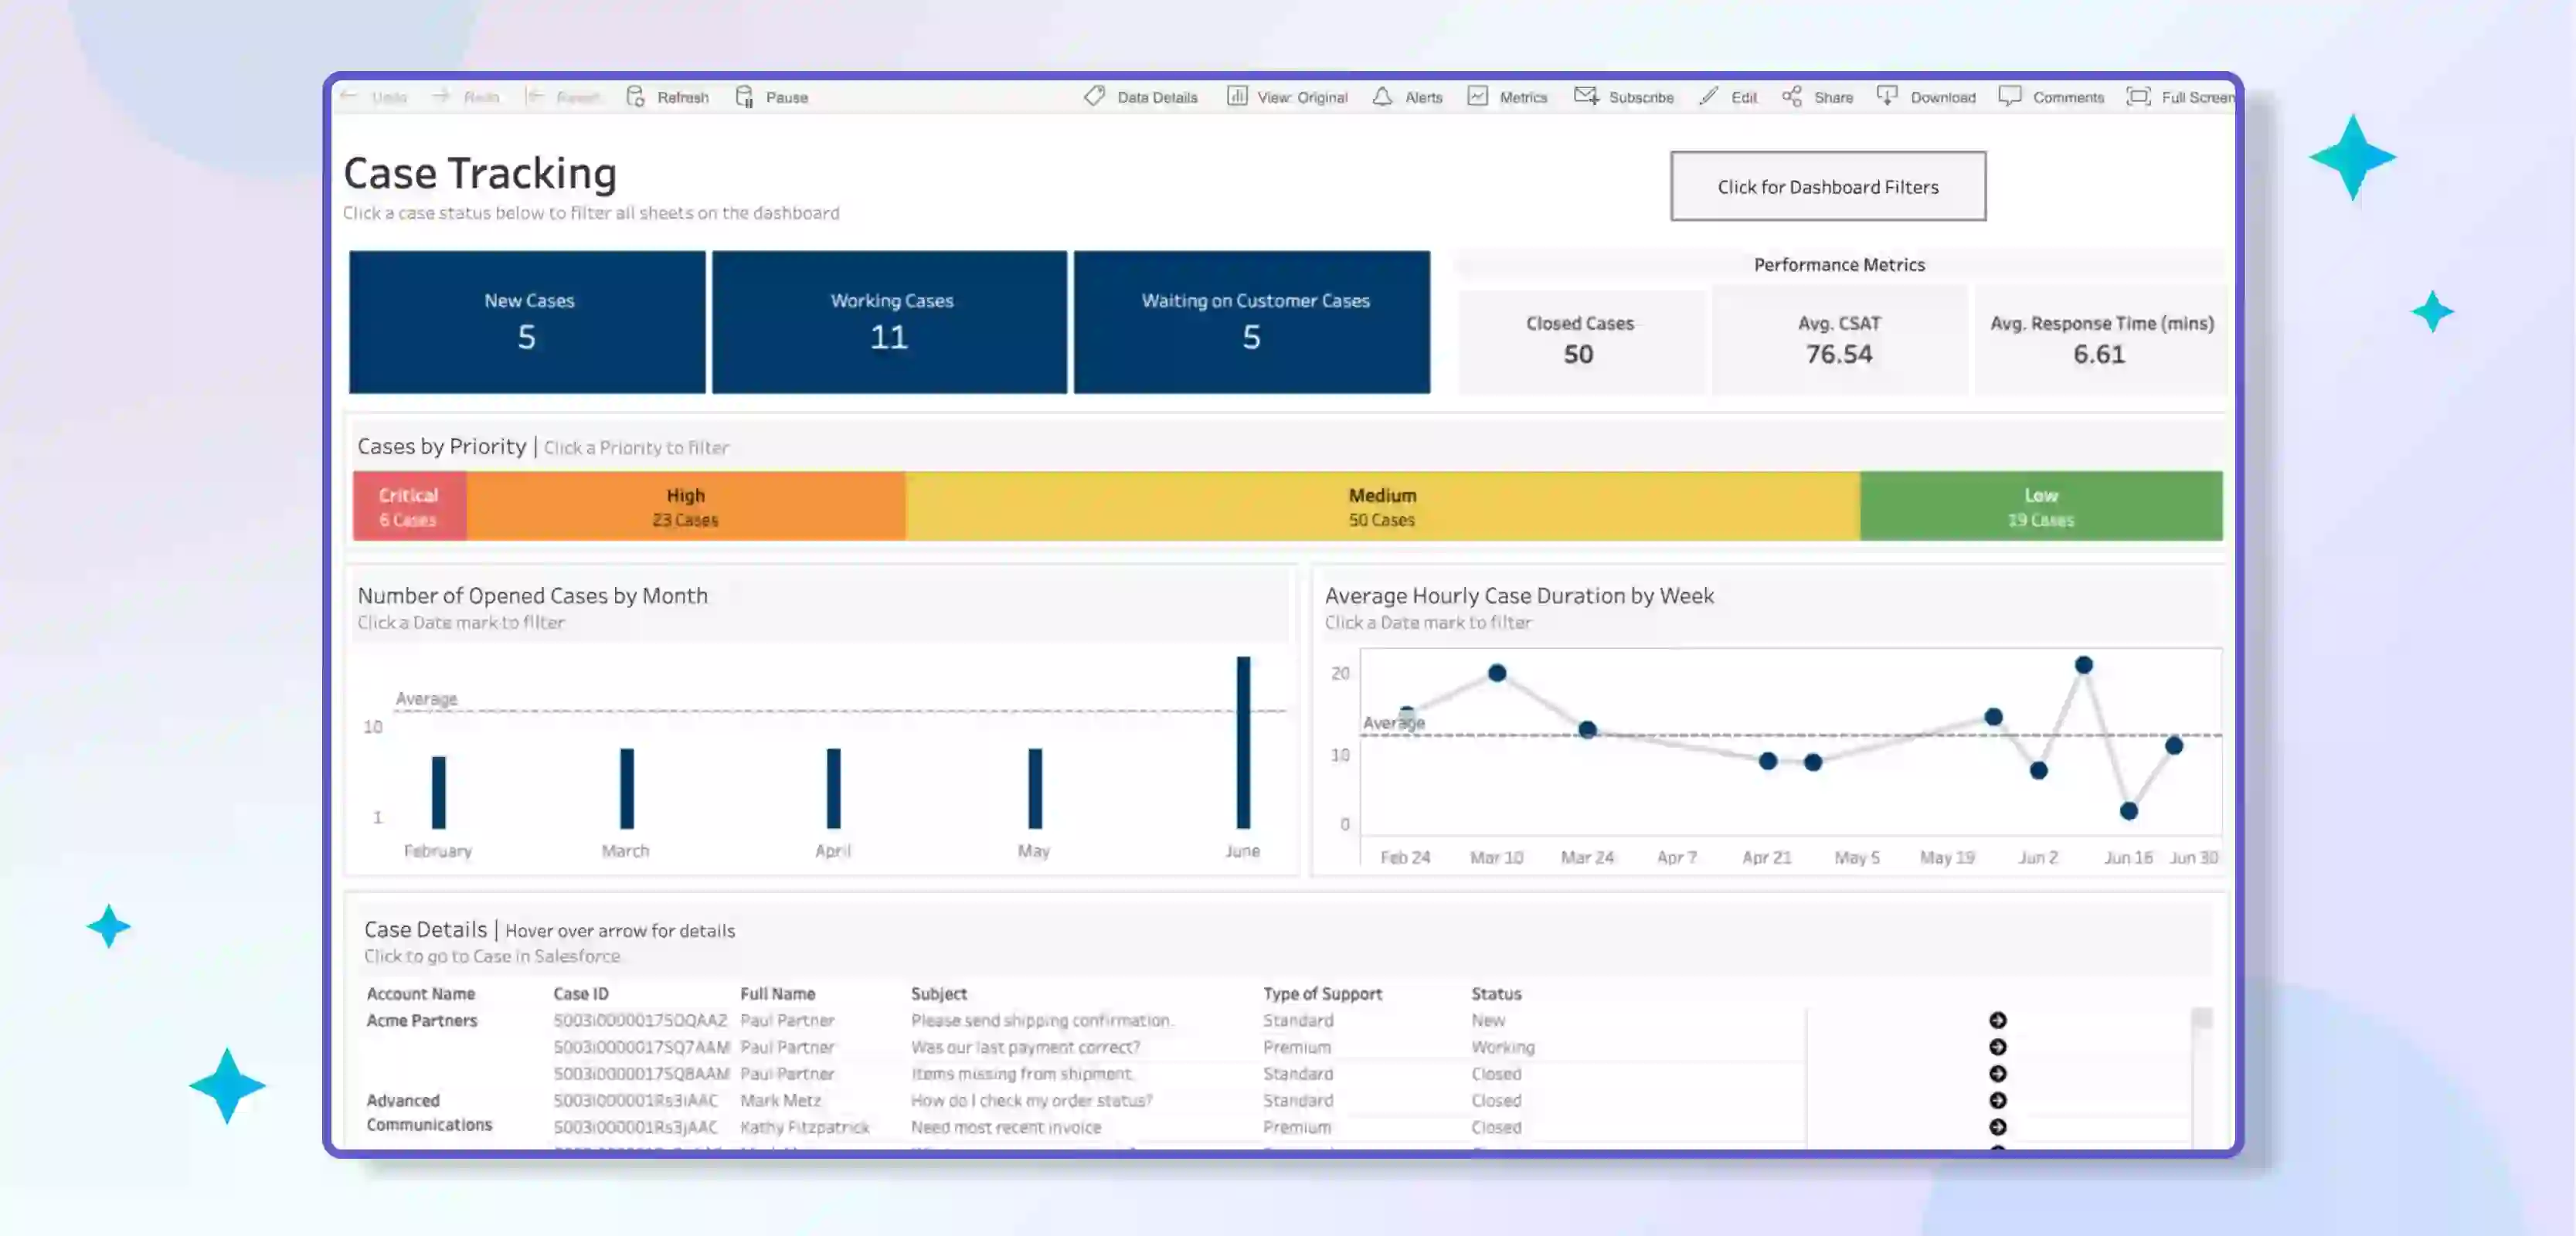Filter cases by Critical priority
Image resolution: width=2576 pixels, height=1236 pixels.
pos(409,506)
